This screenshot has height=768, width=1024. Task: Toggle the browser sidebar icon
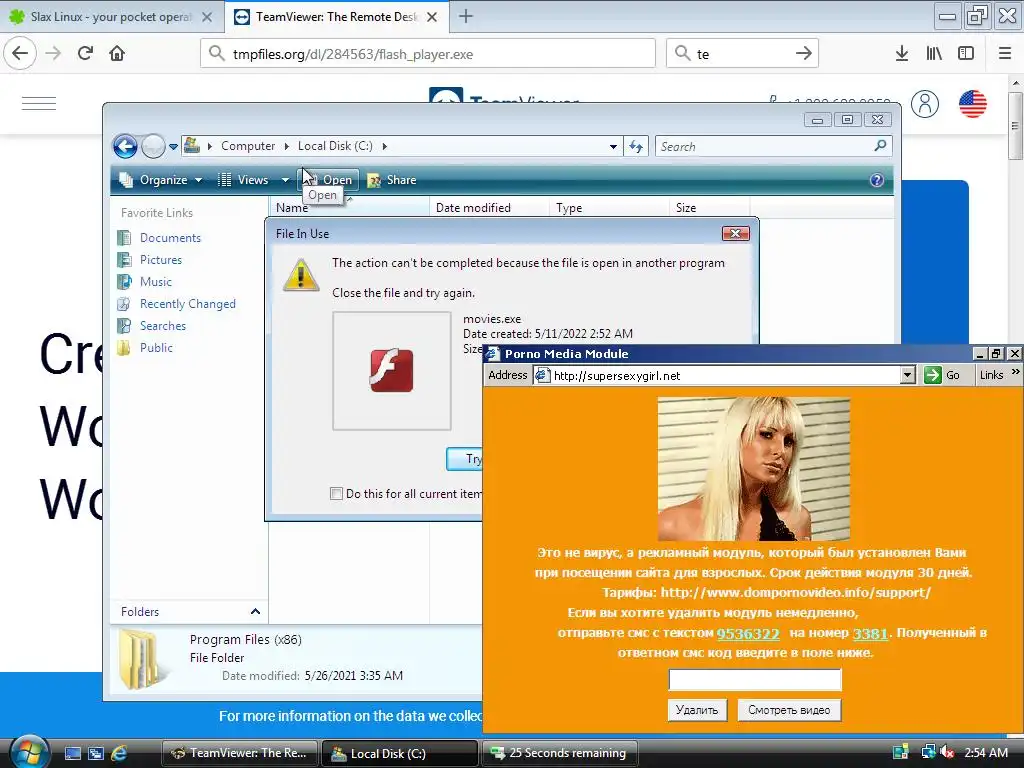(x=966, y=54)
